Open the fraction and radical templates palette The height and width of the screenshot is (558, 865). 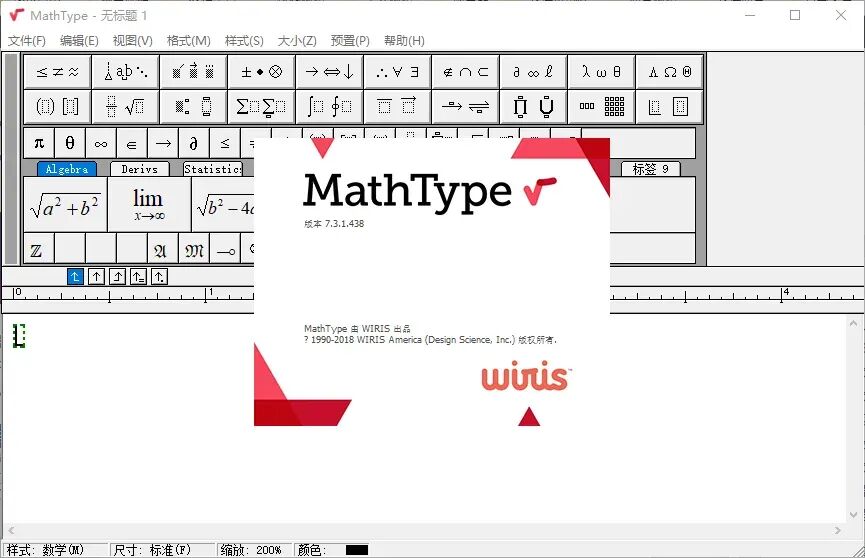point(126,107)
